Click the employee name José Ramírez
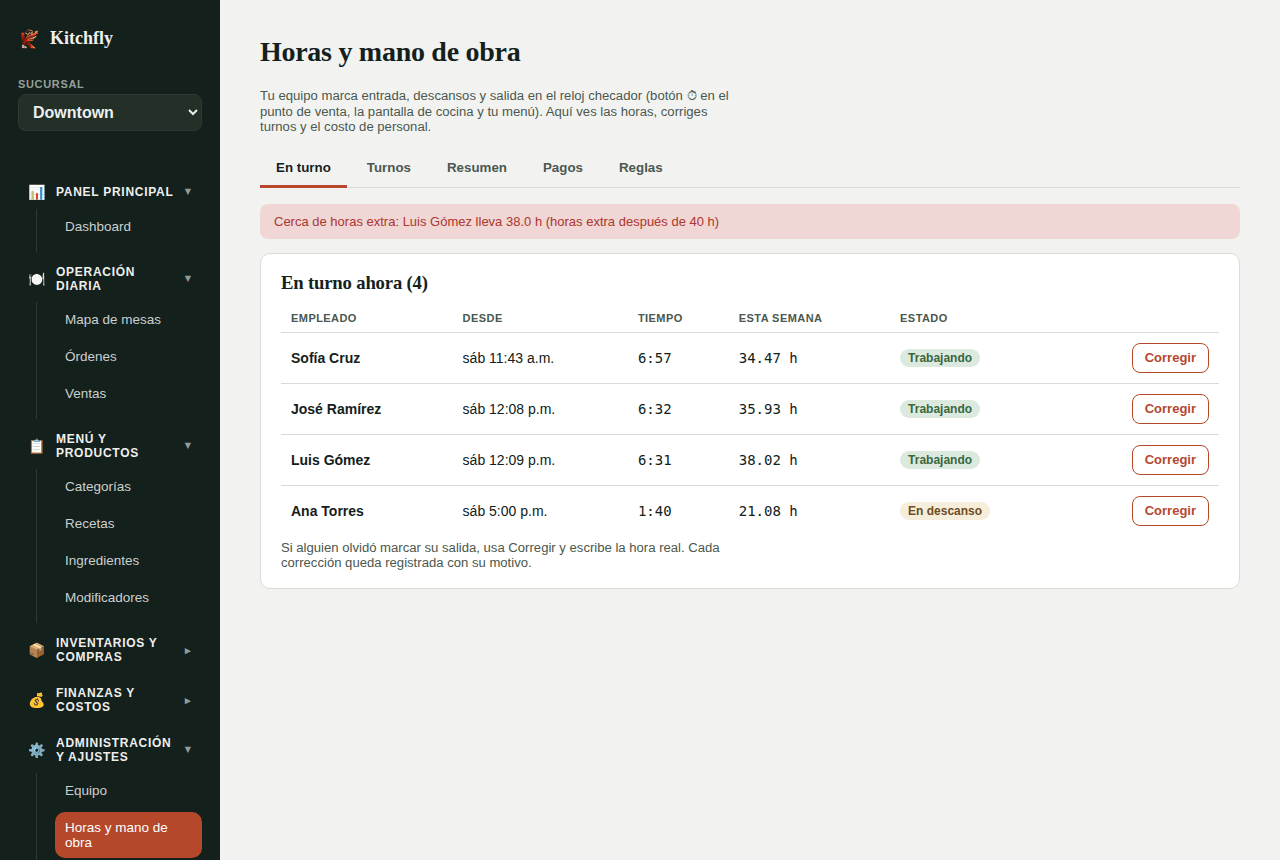Image resolution: width=1280 pixels, height=860 pixels. (x=336, y=409)
